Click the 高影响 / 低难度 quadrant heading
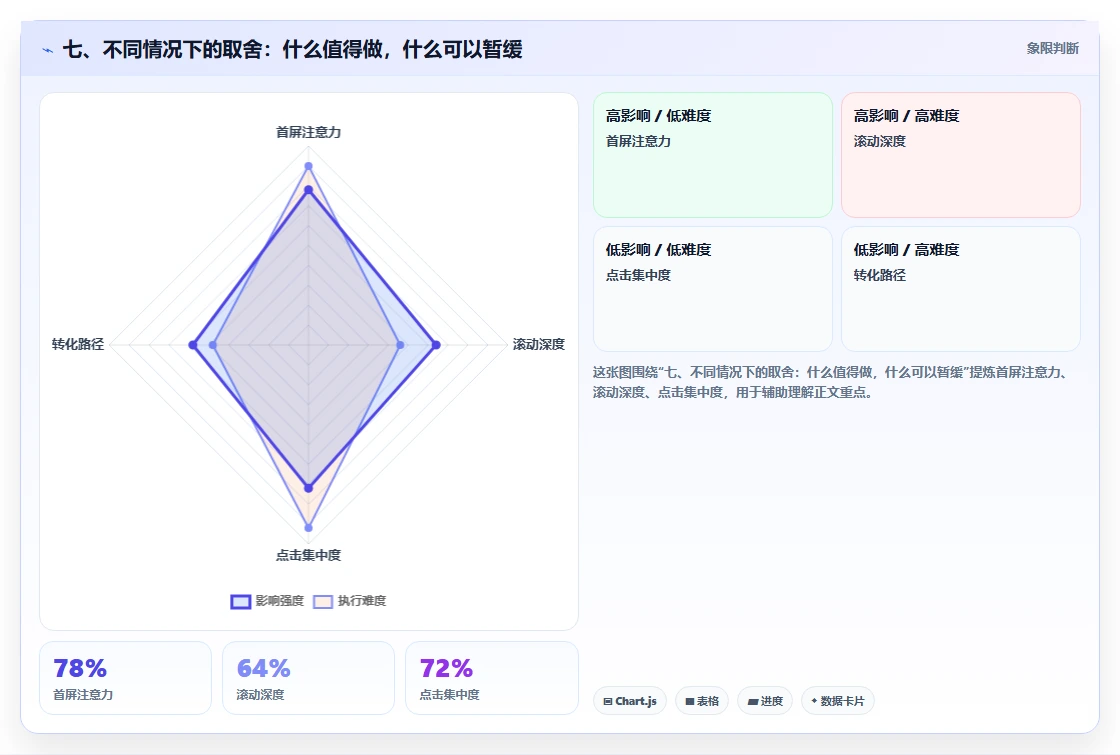1120x755 pixels. pos(659,116)
